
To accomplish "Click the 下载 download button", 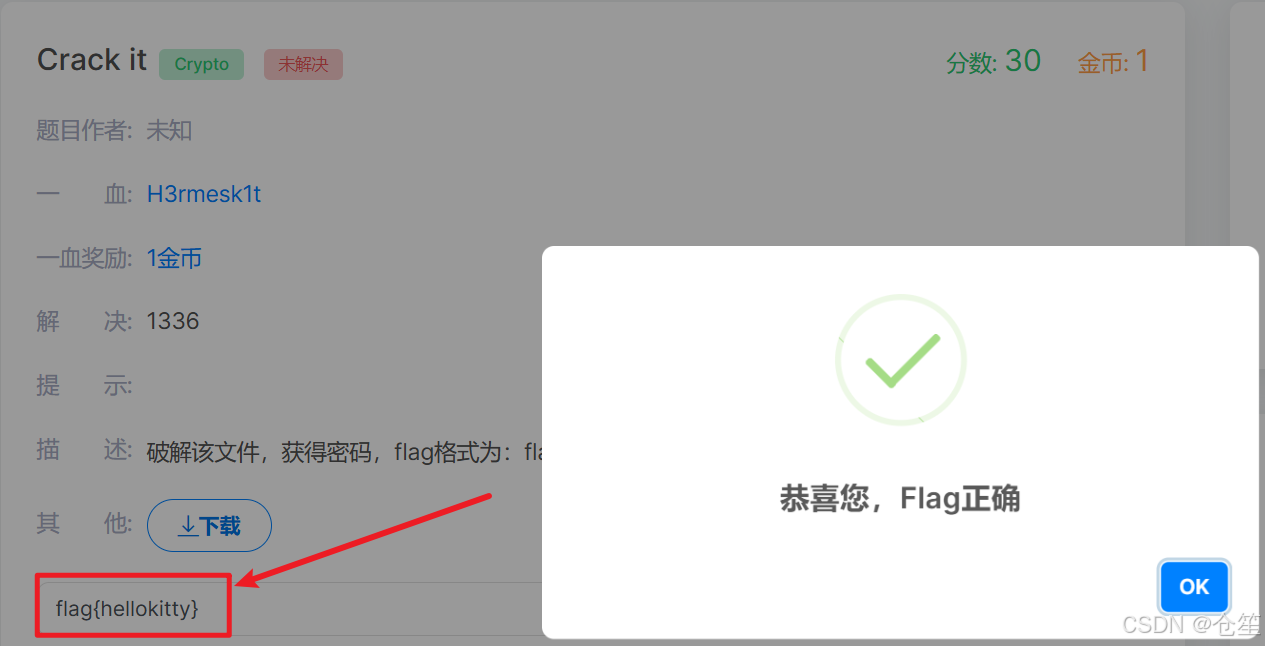I will pos(209,526).
